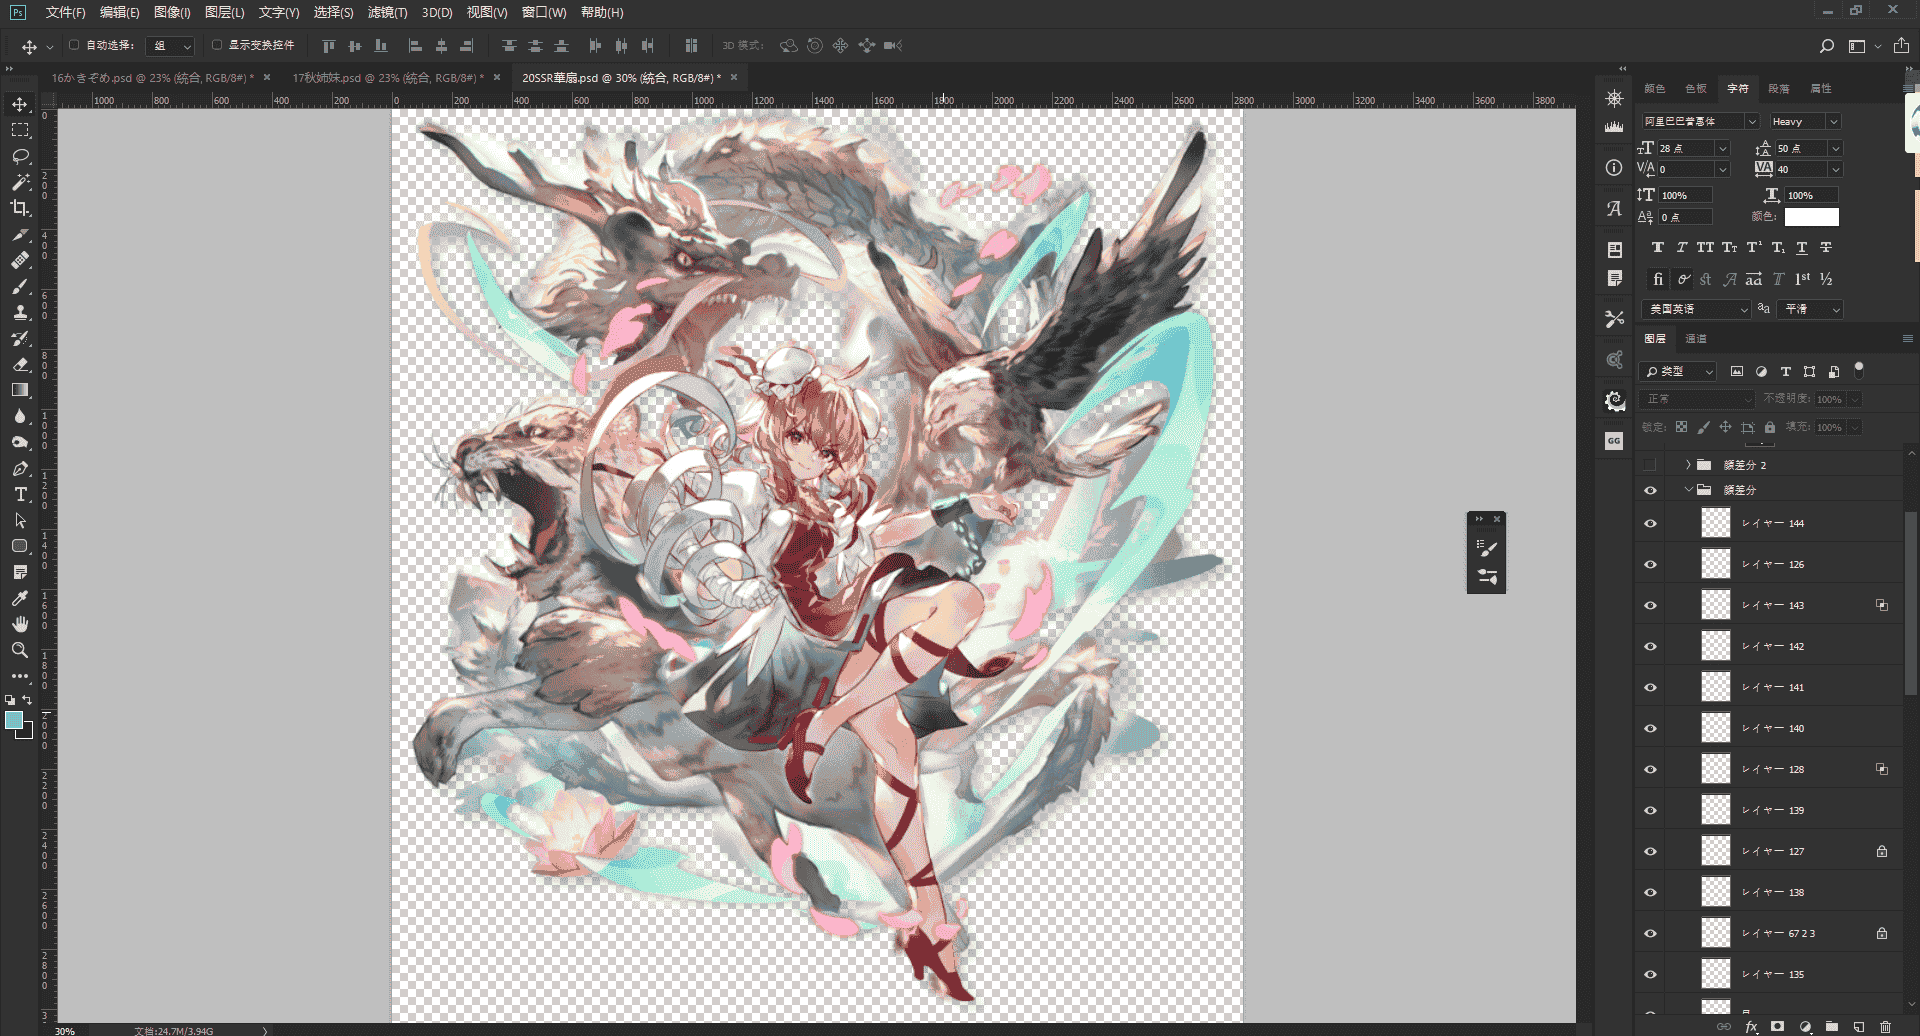Select the Clone Stamp tool
This screenshot has height=1036, width=1920.
pyautogui.click(x=20, y=312)
